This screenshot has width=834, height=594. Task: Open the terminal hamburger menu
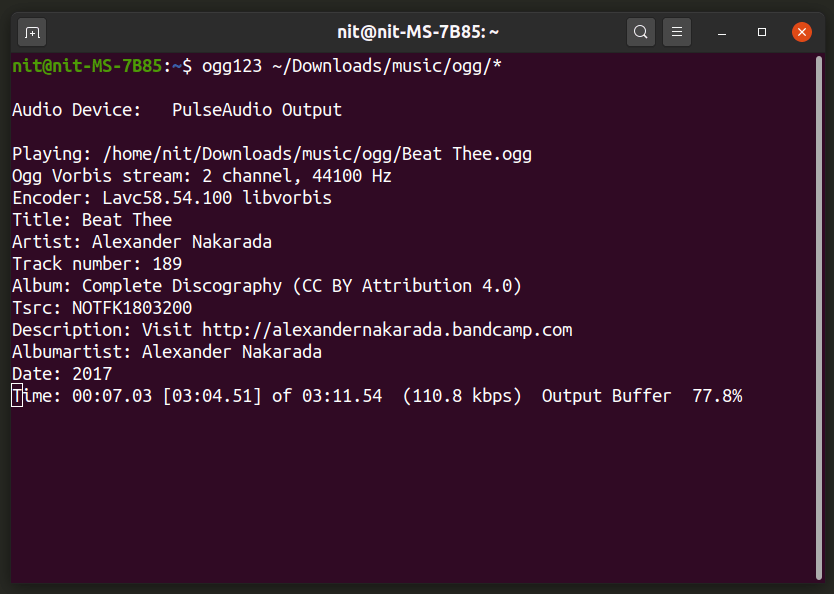(676, 31)
